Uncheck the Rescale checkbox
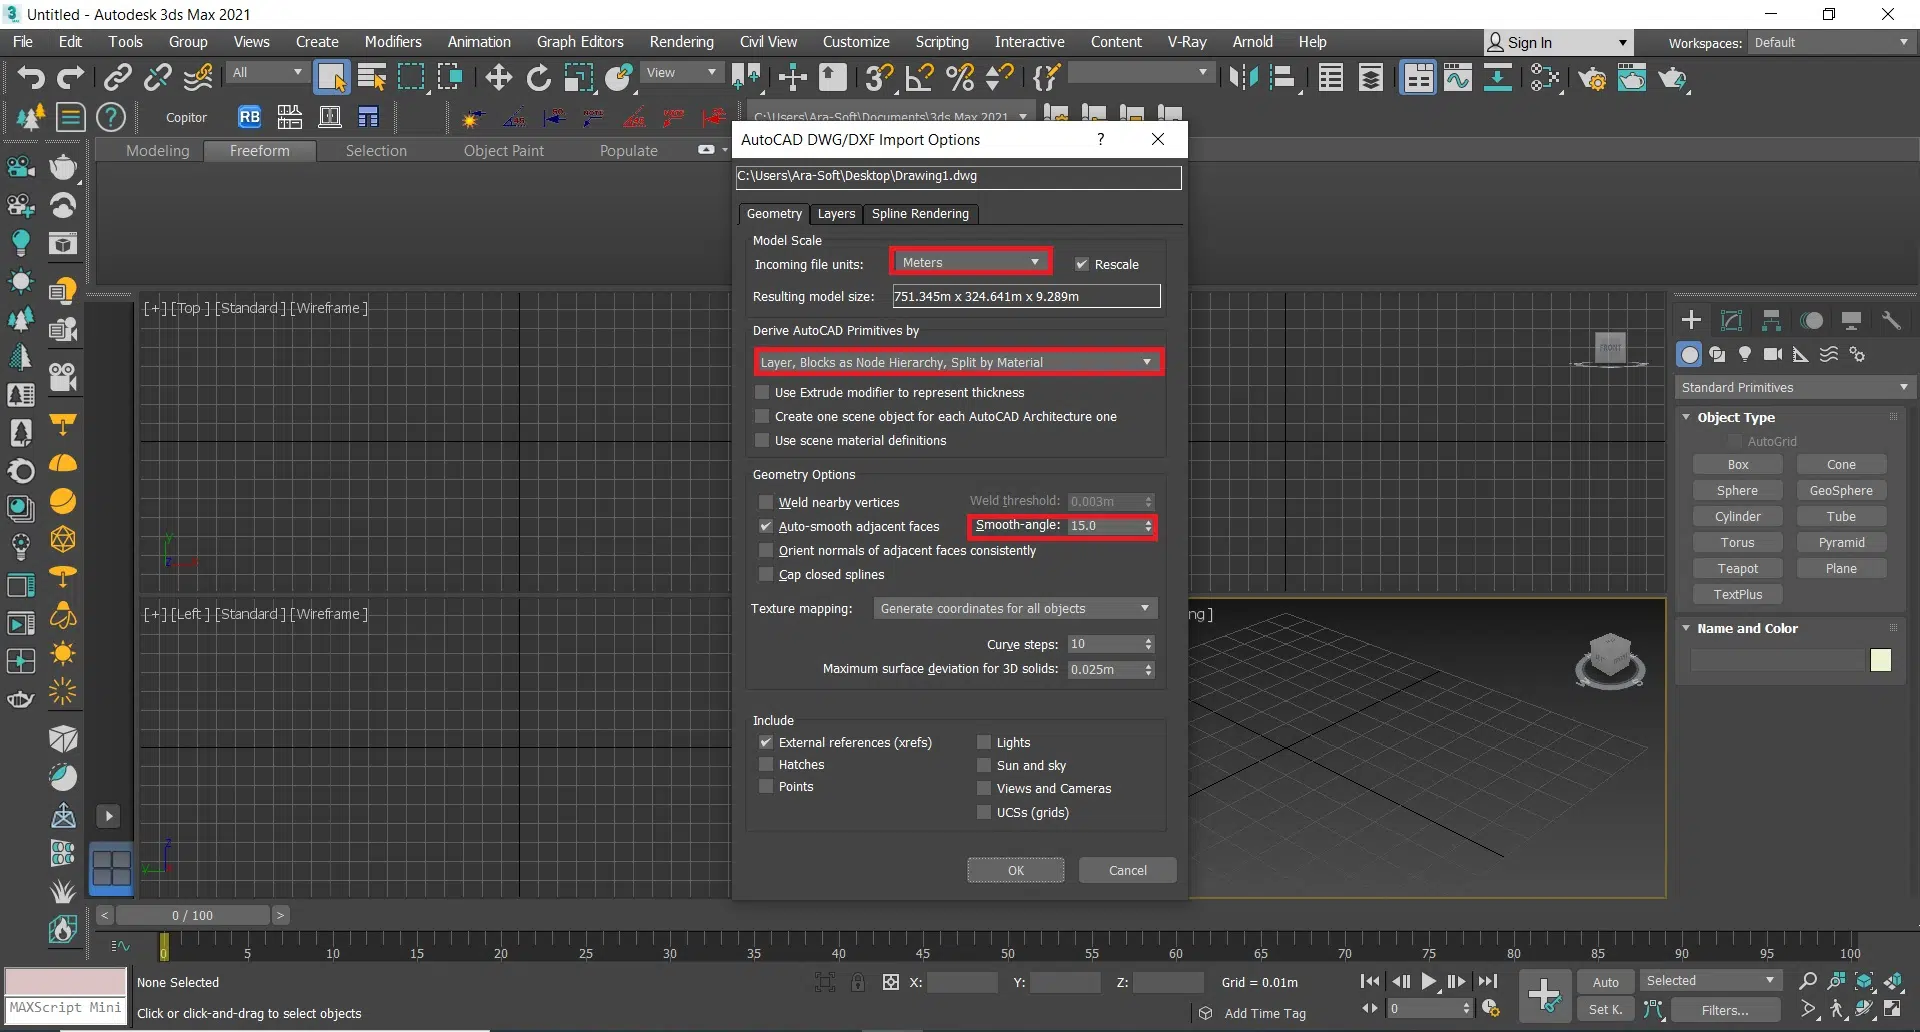 click(1081, 264)
